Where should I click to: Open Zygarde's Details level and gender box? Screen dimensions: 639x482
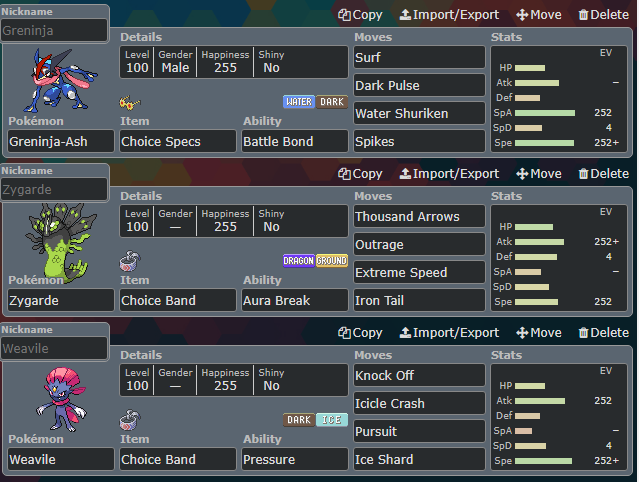click(234, 221)
